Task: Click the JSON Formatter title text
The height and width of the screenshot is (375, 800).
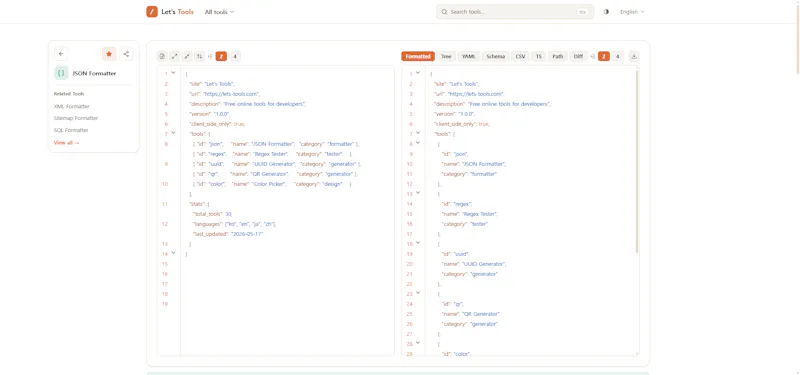Action: pyautogui.click(x=94, y=73)
